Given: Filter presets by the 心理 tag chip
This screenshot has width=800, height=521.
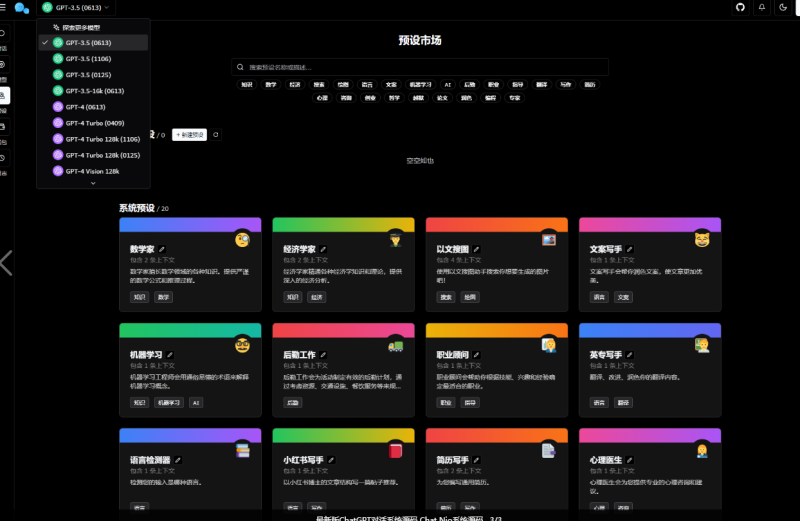Looking at the screenshot, I should (322, 98).
